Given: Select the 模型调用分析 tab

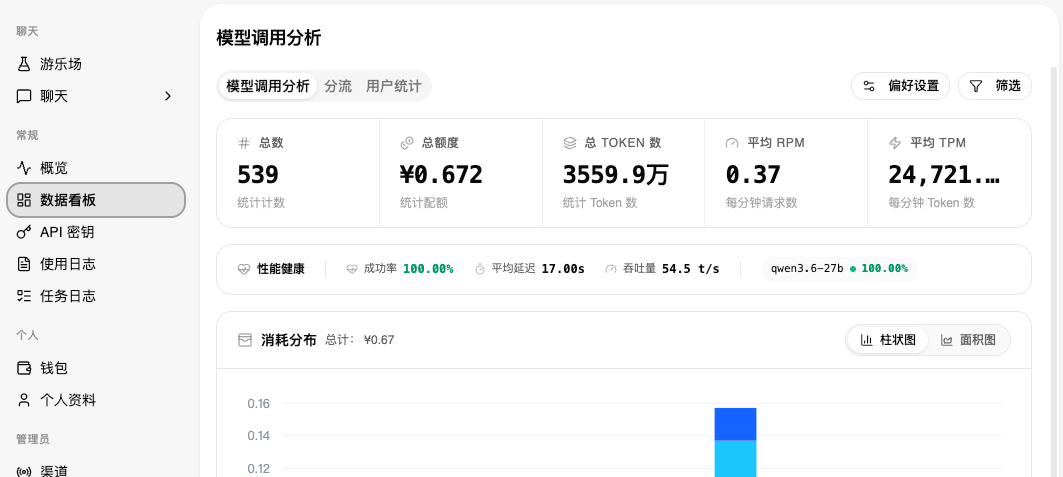Looking at the screenshot, I should coord(268,86).
